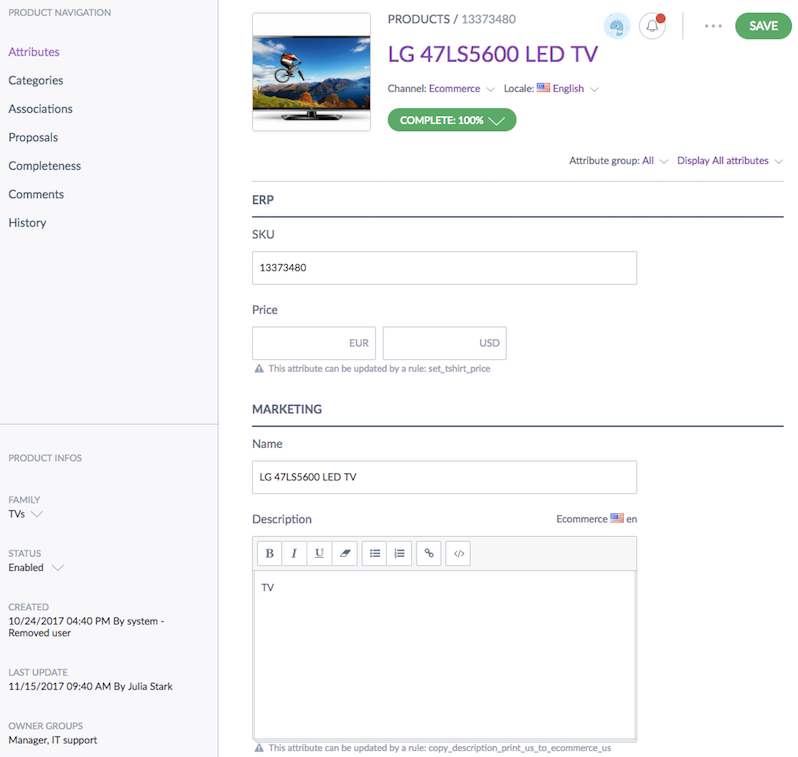Click the SKU input field

click(x=444, y=268)
